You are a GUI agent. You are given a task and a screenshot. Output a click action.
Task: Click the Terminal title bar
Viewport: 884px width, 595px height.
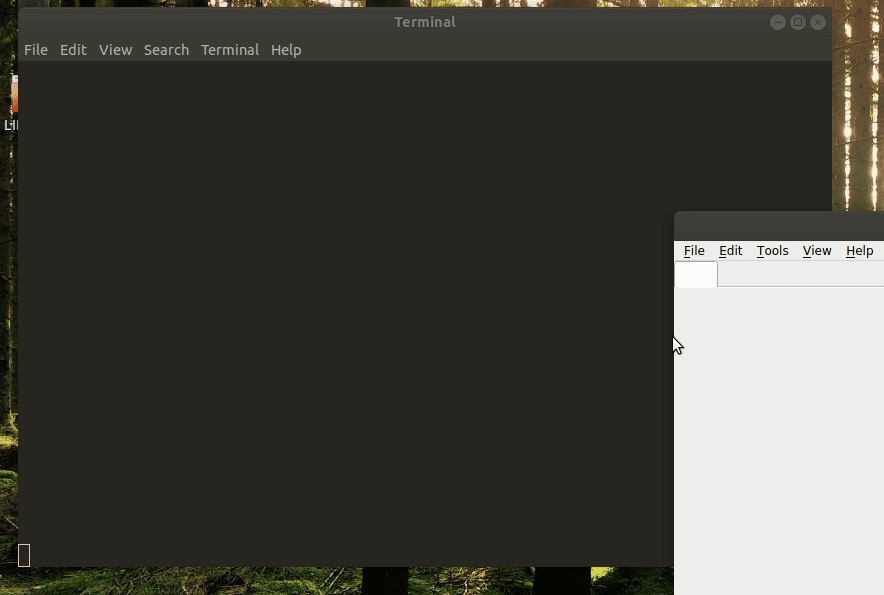coord(425,21)
